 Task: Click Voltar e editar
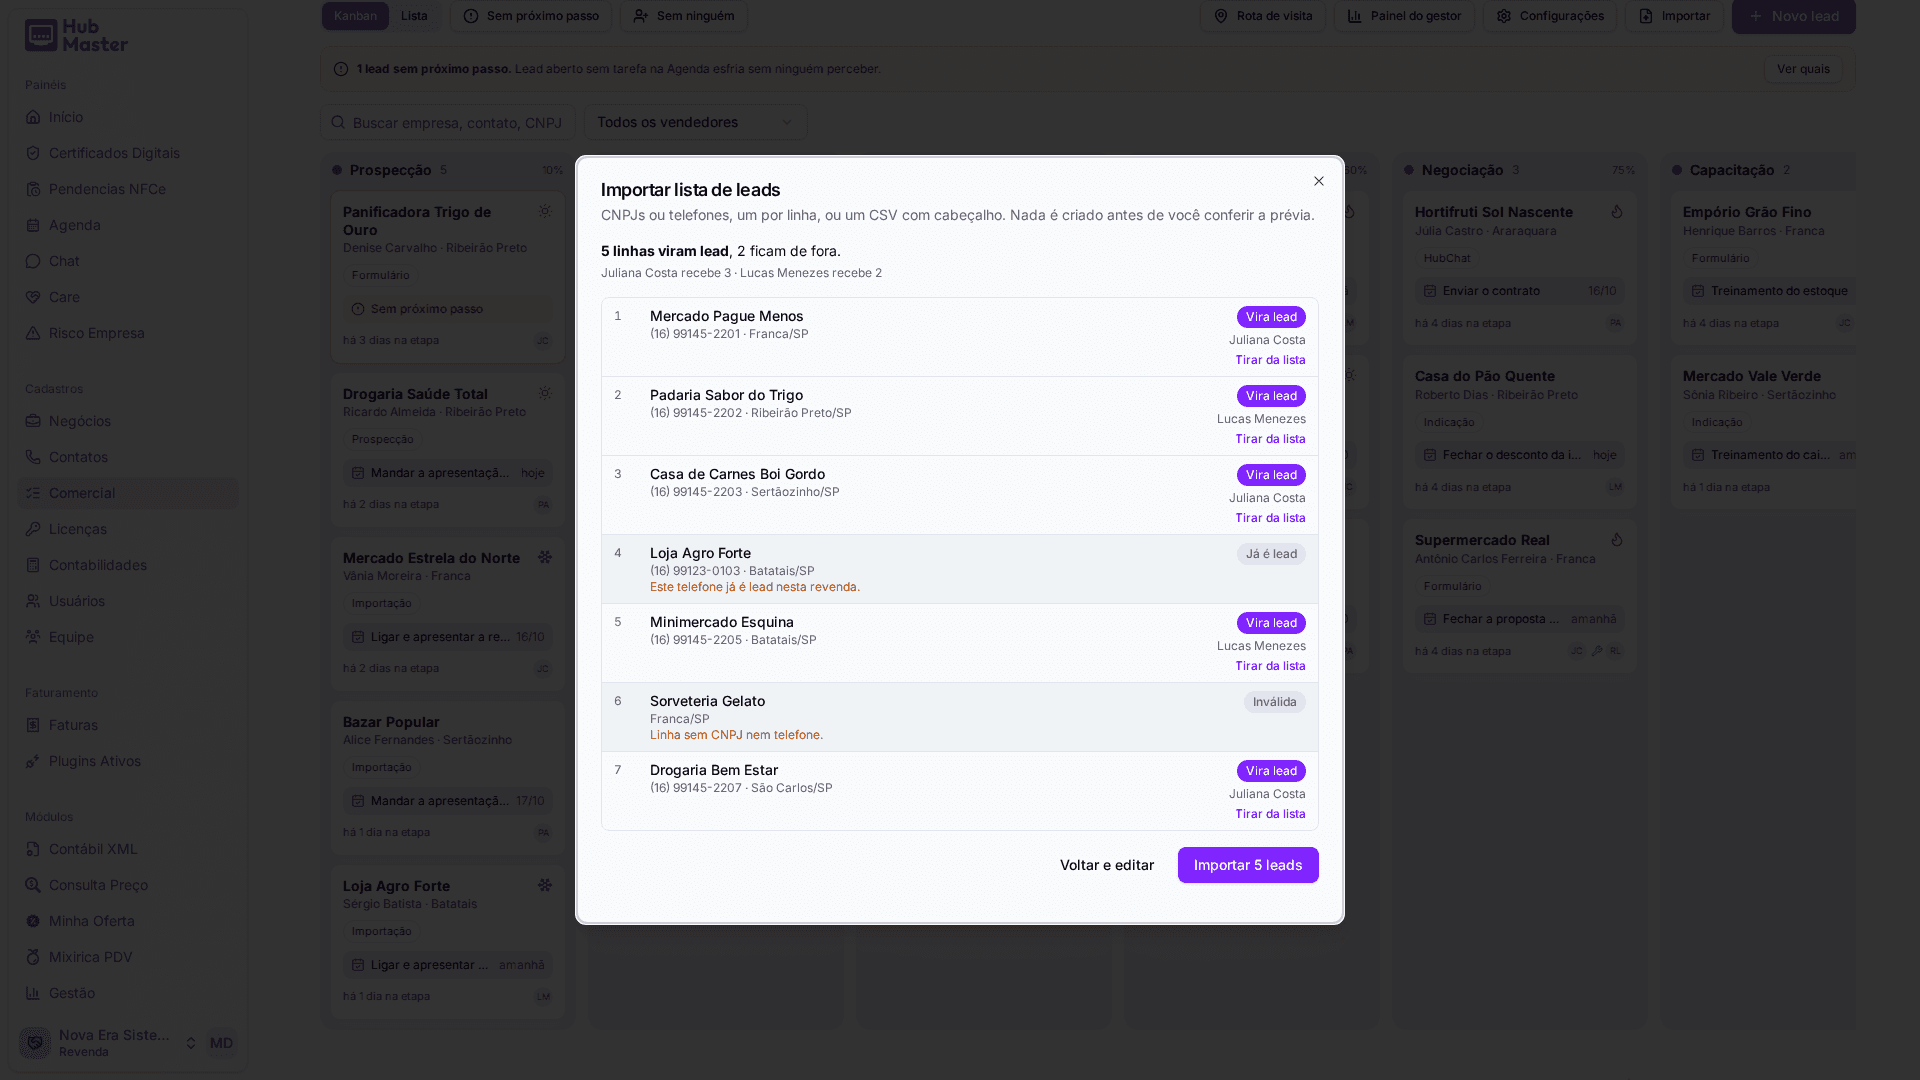point(1106,865)
